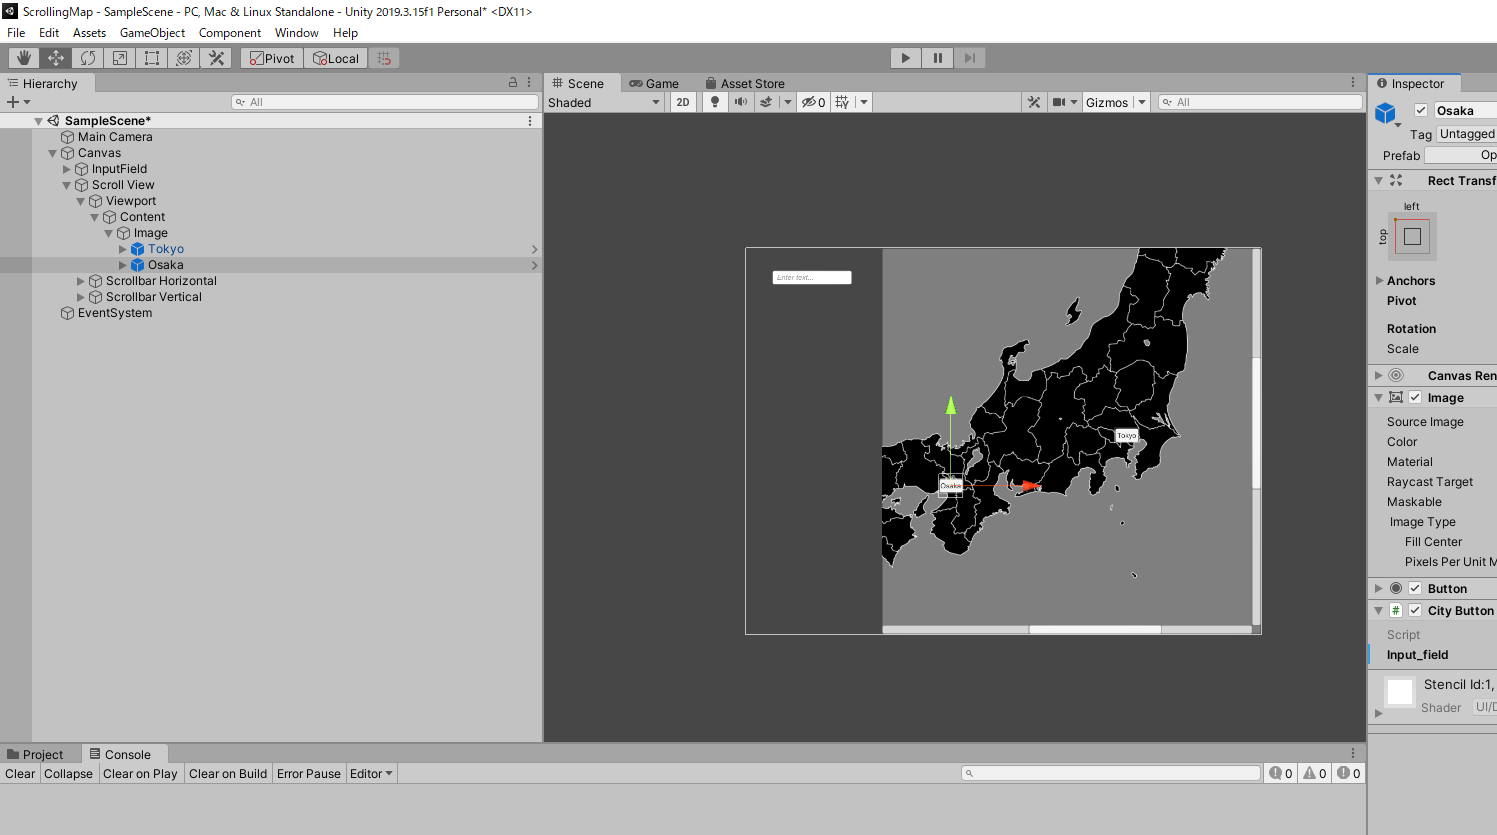The image size is (1497, 835).
Task: Toggle grid snapping icon in toolbar
Action: tap(384, 58)
